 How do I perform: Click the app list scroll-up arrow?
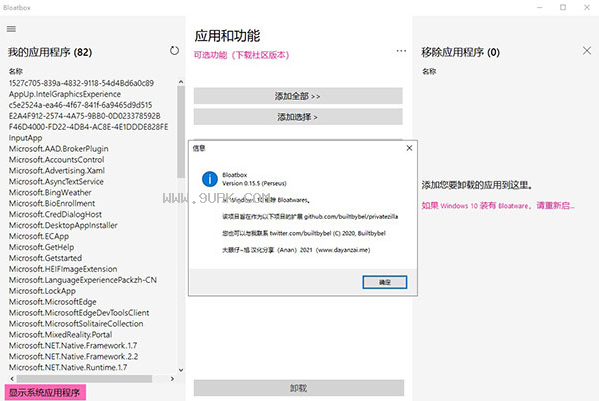(x=181, y=82)
